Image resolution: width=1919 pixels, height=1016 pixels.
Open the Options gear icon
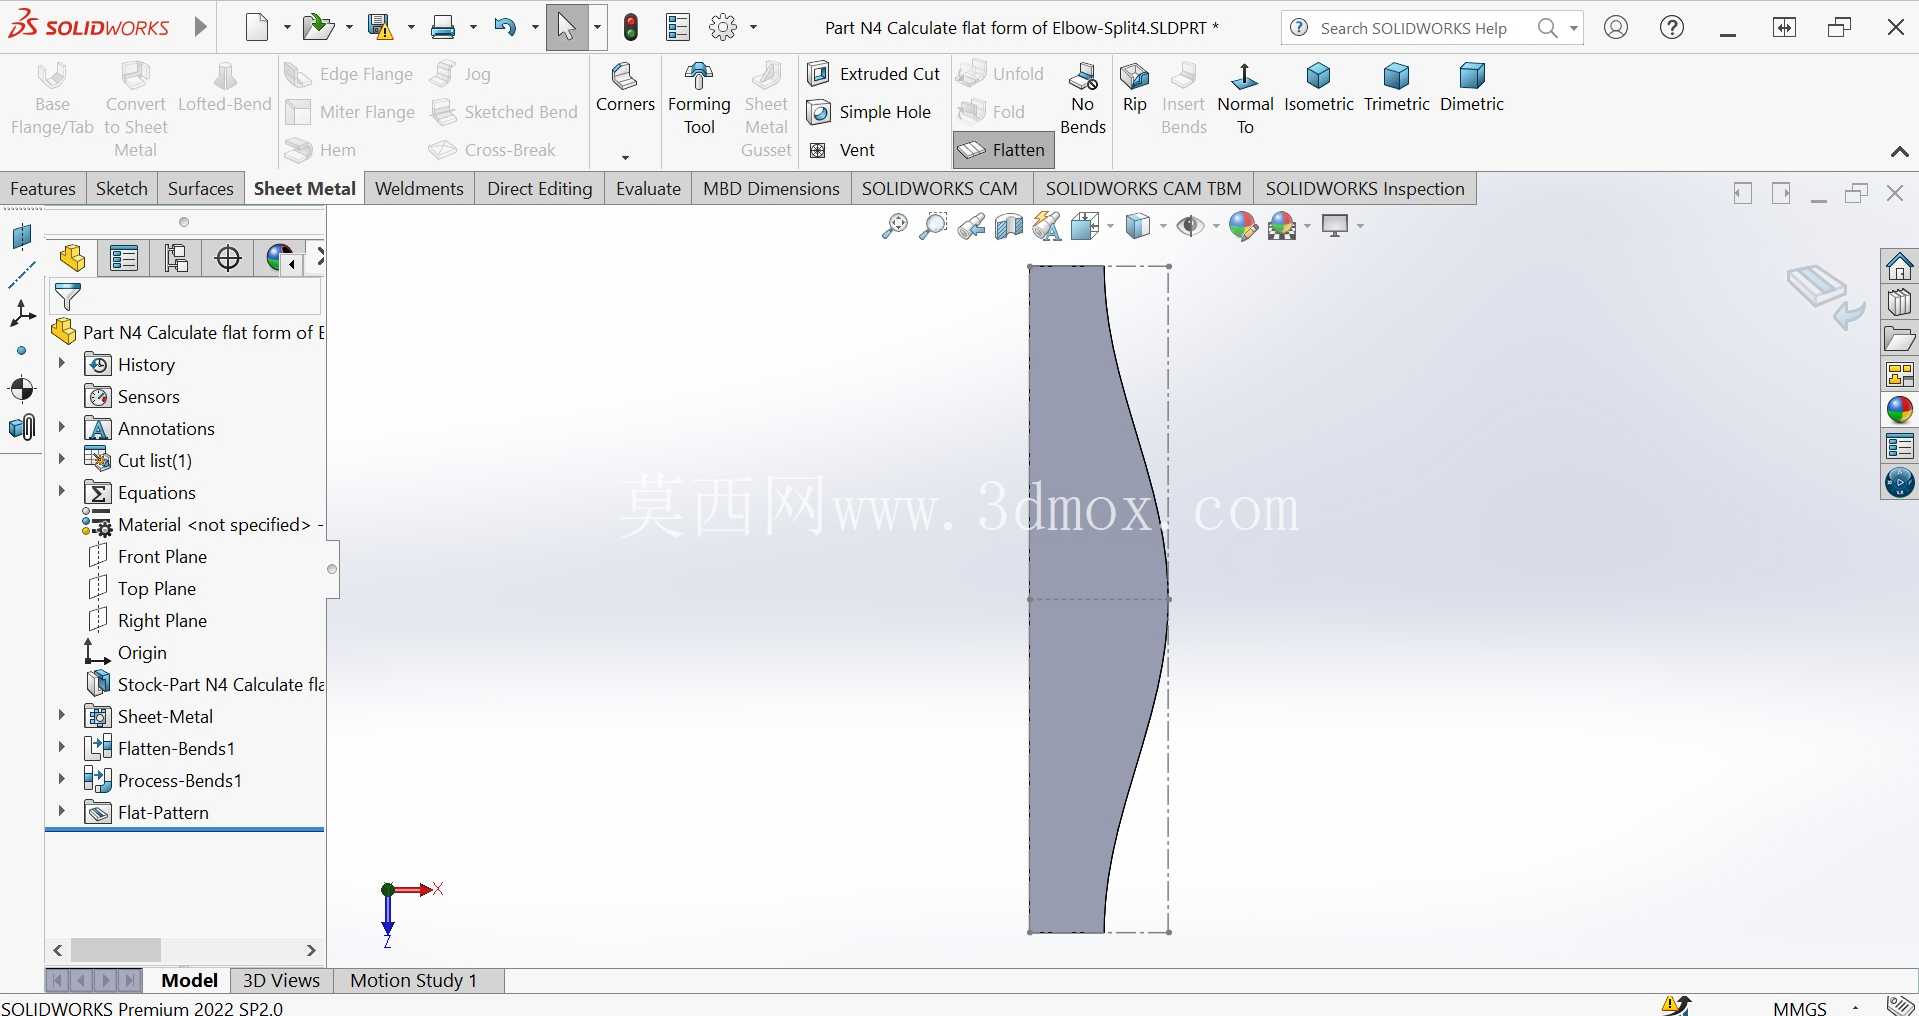click(x=722, y=27)
